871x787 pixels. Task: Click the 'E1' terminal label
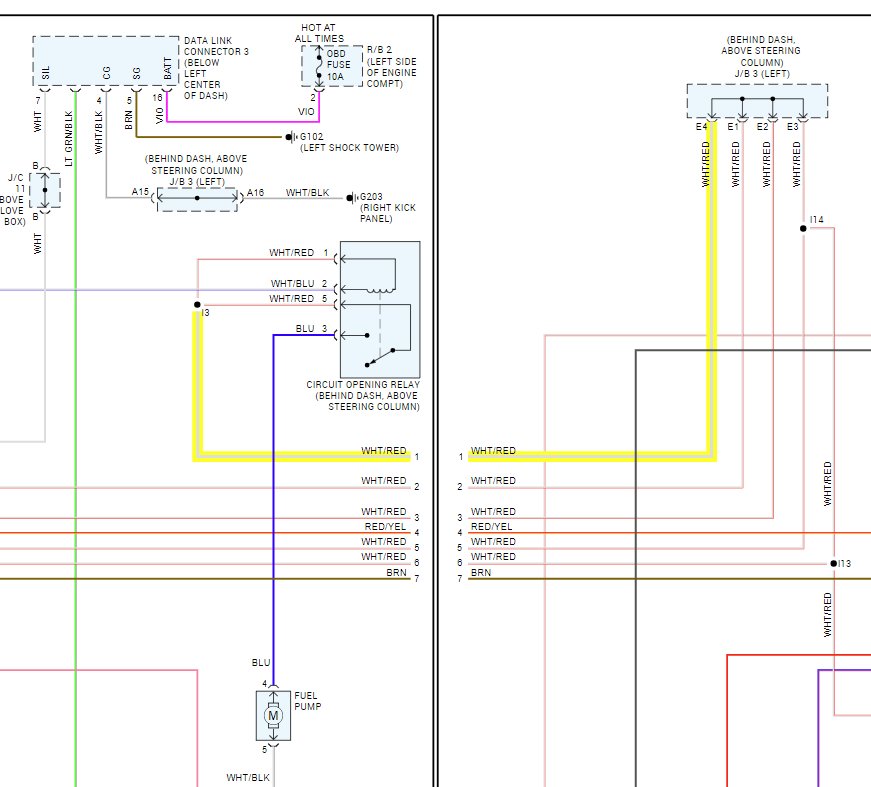733,127
